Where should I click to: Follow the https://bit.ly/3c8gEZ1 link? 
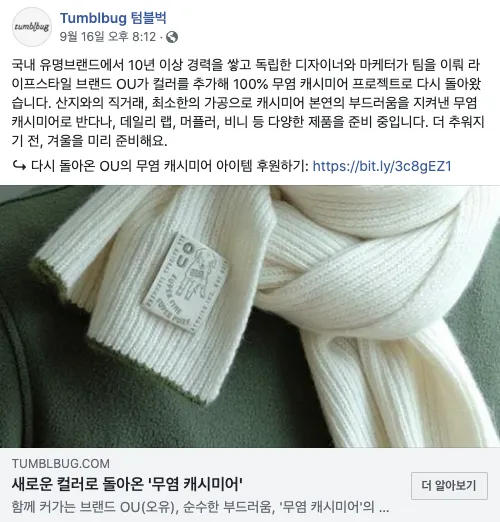tap(382, 166)
